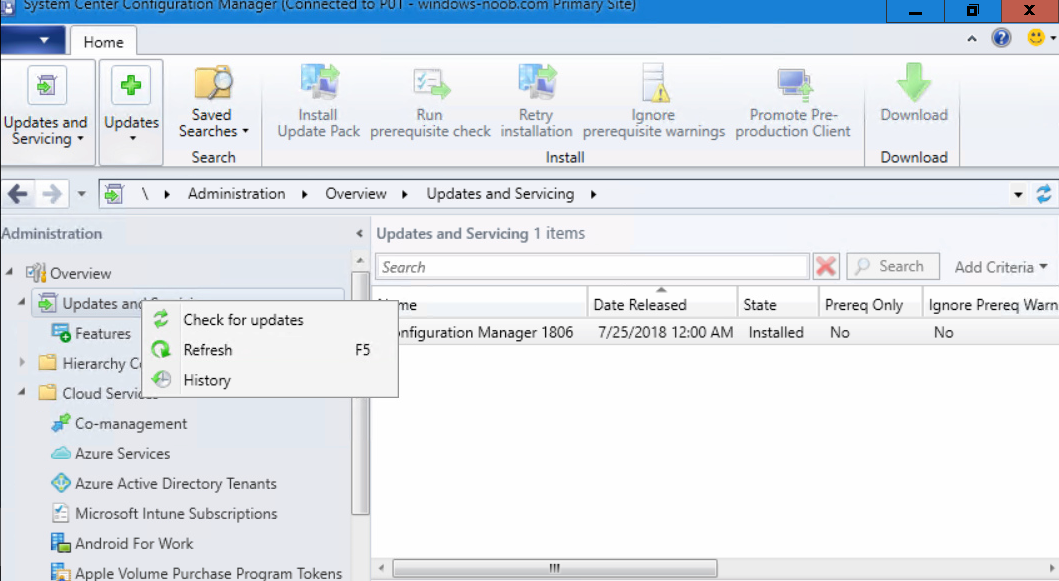Click the Android For Work icon

tap(61, 543)
